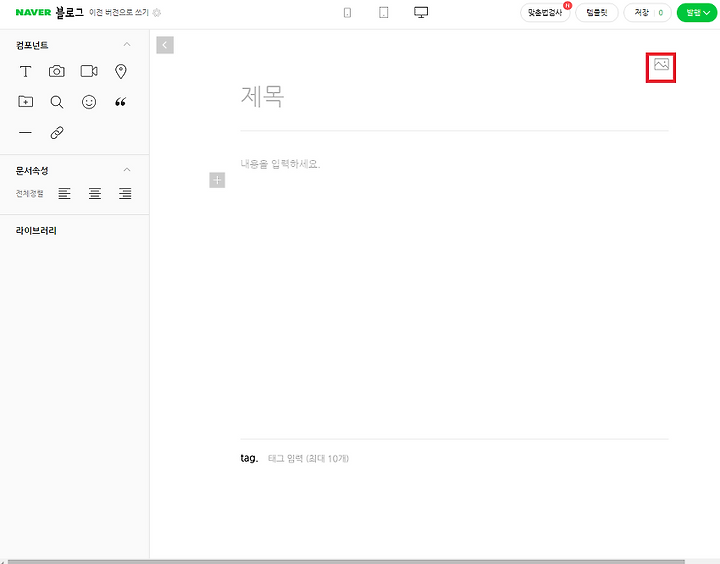Viewport: 720px width, 564px height.
Task: Add a title background image
Action: coord(661,64)
